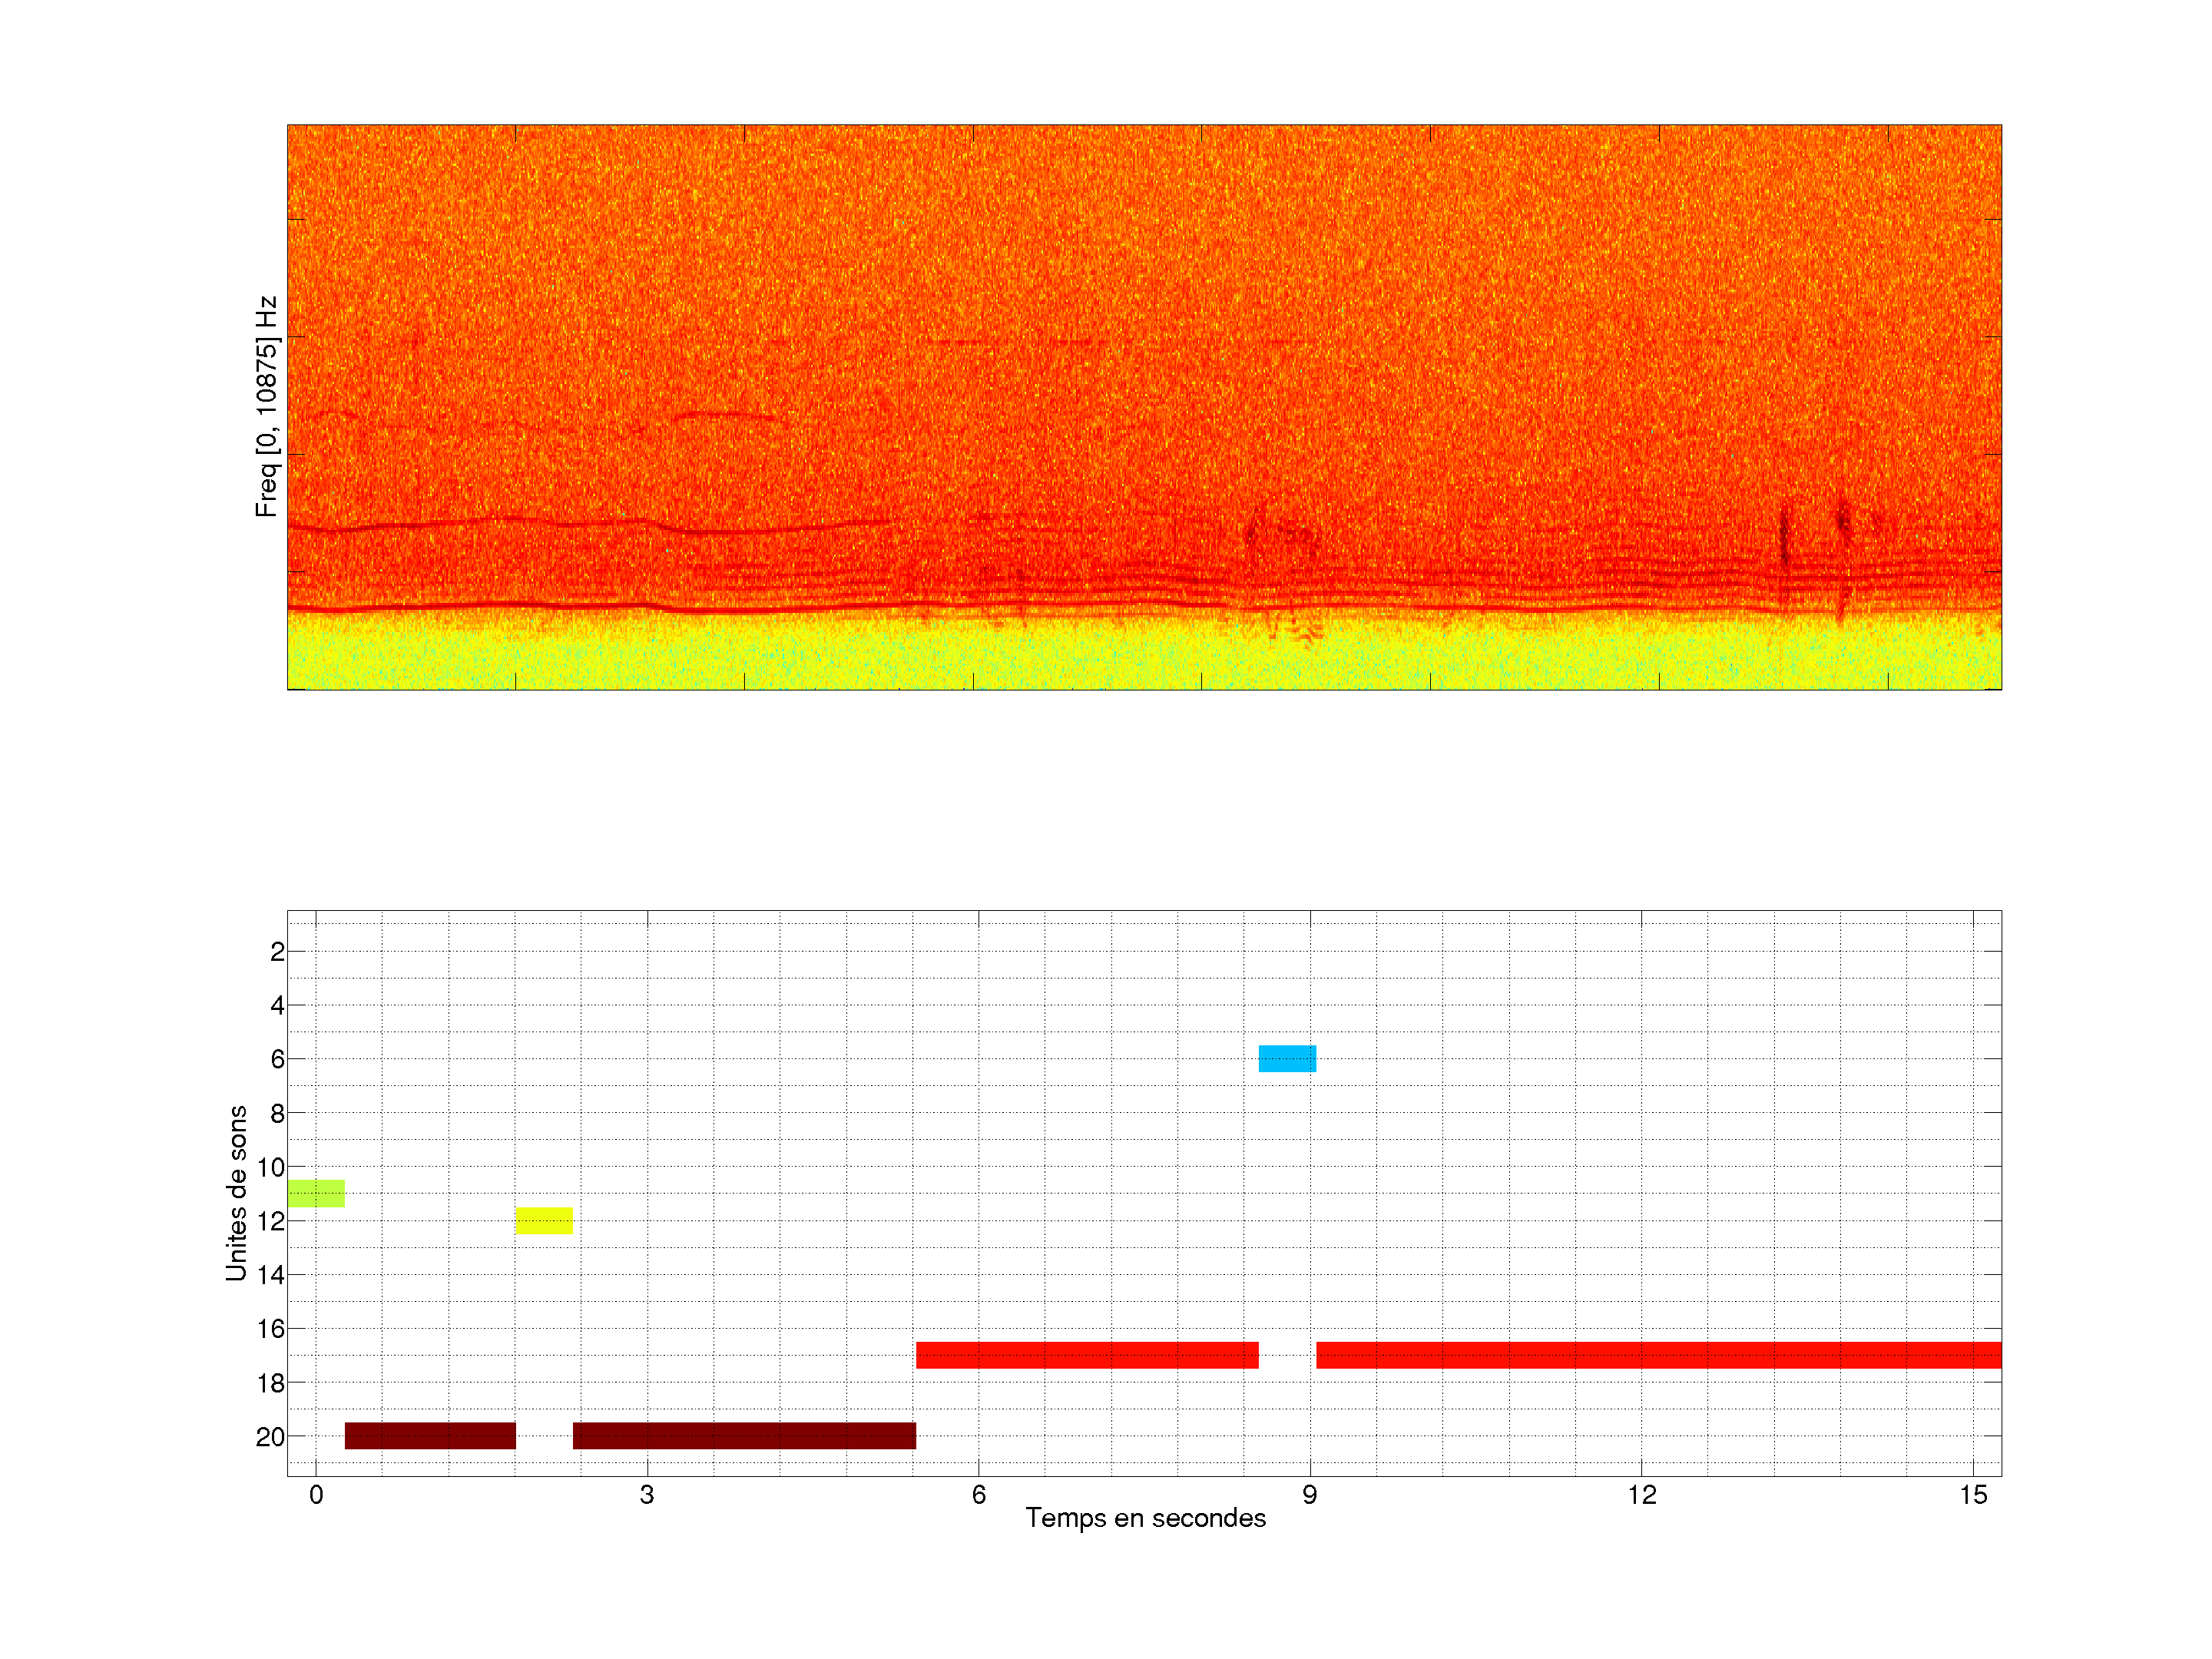This screenshot has width=2212, height=1659.
Task: Click the x-axis tick label 0
Action: [x=316, y=1495]
